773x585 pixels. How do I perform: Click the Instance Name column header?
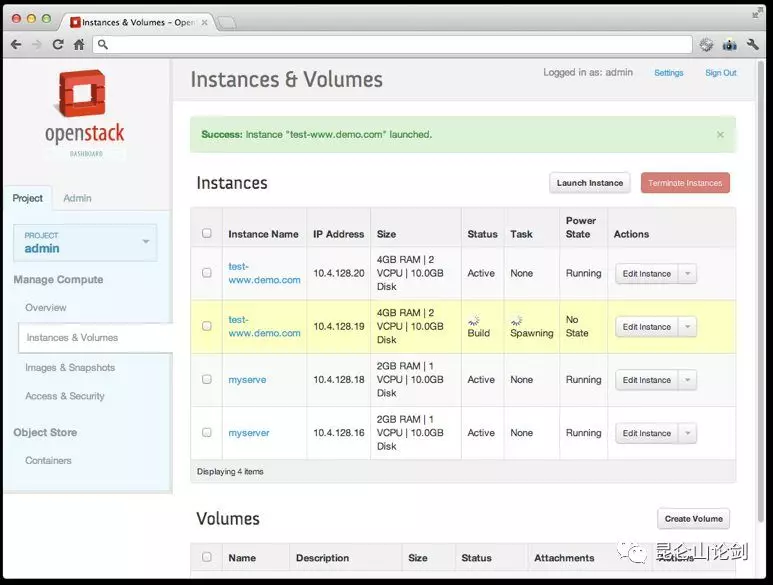point(263,234)
